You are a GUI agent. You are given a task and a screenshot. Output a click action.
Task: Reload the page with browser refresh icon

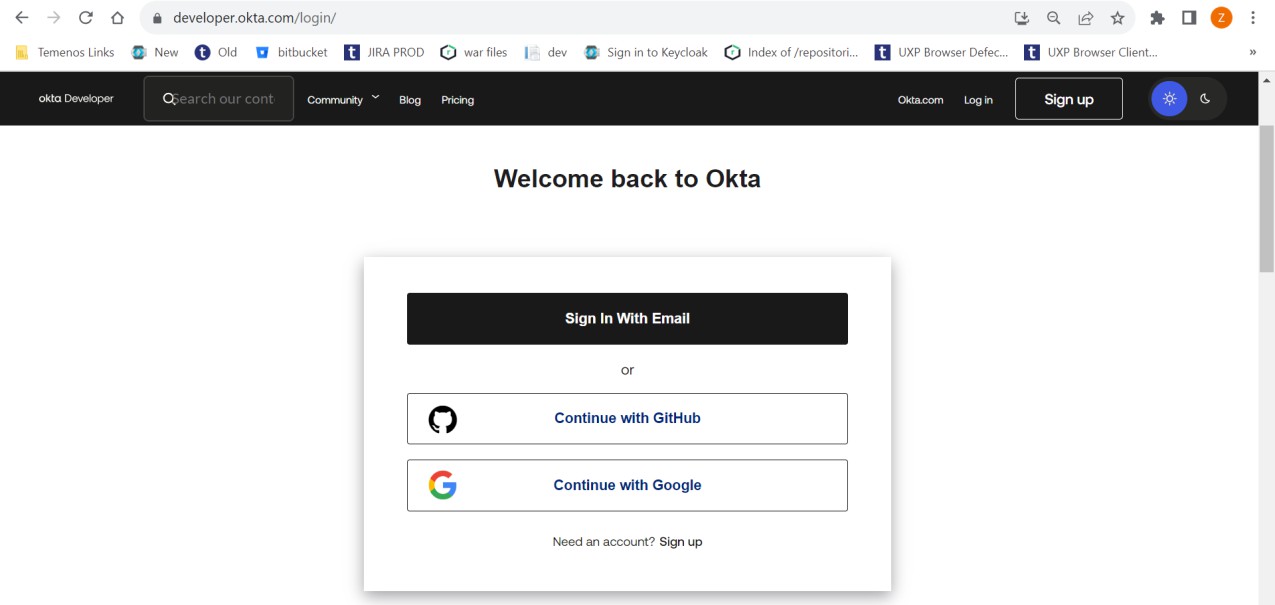click(x=85, y=18)
